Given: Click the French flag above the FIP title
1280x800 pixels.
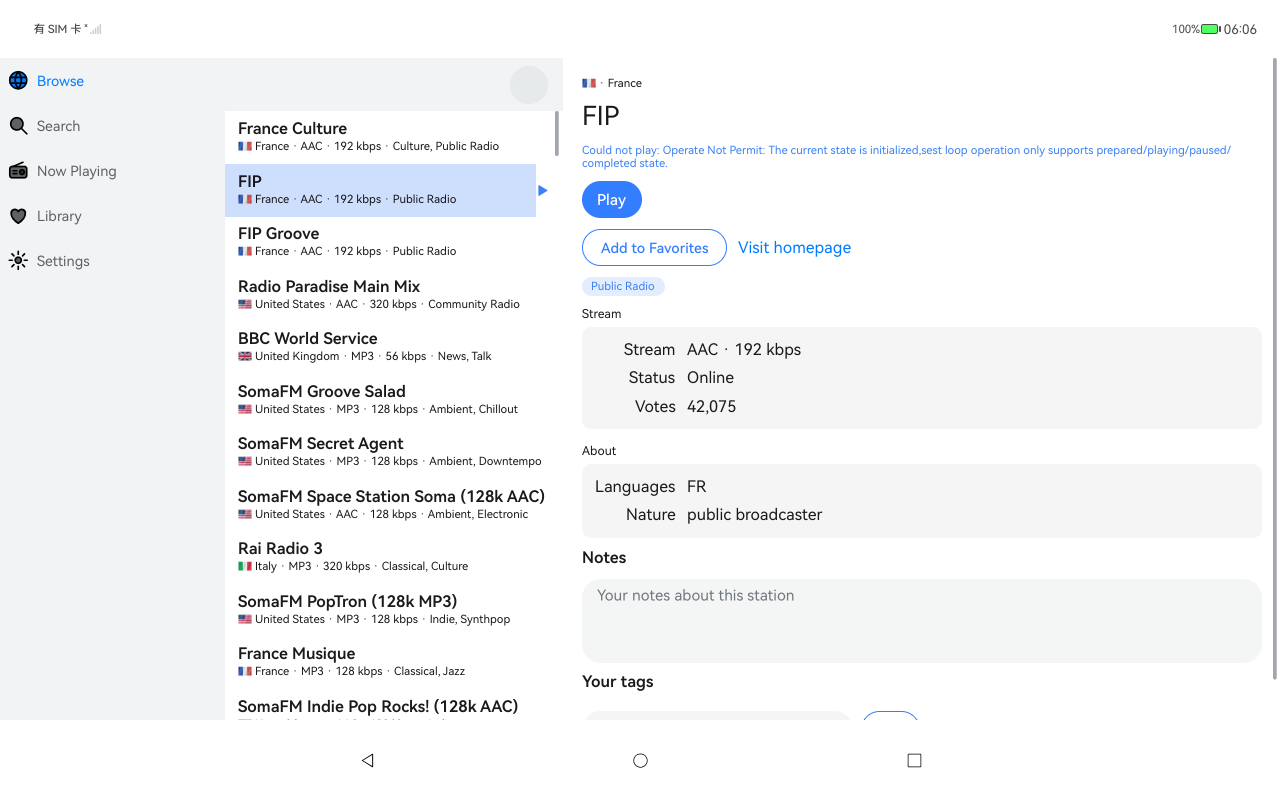Looking at the screenshot, I should [589, 83].
